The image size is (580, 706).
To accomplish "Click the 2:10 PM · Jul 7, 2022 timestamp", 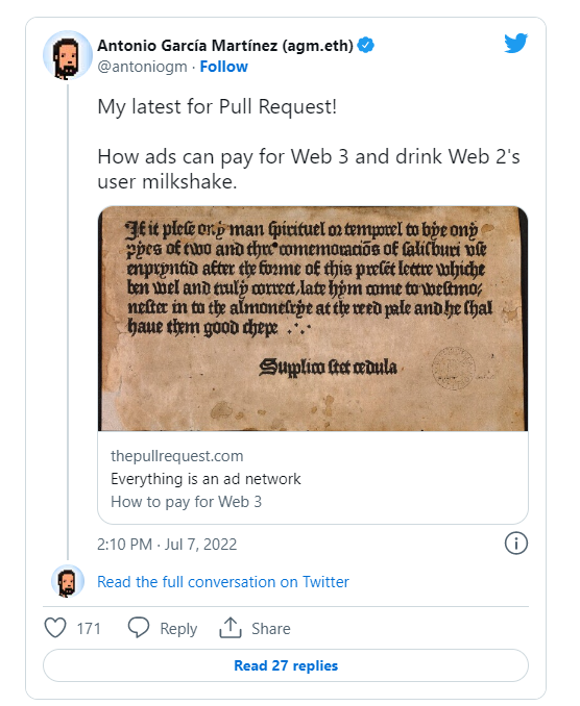I will point(167,544).
